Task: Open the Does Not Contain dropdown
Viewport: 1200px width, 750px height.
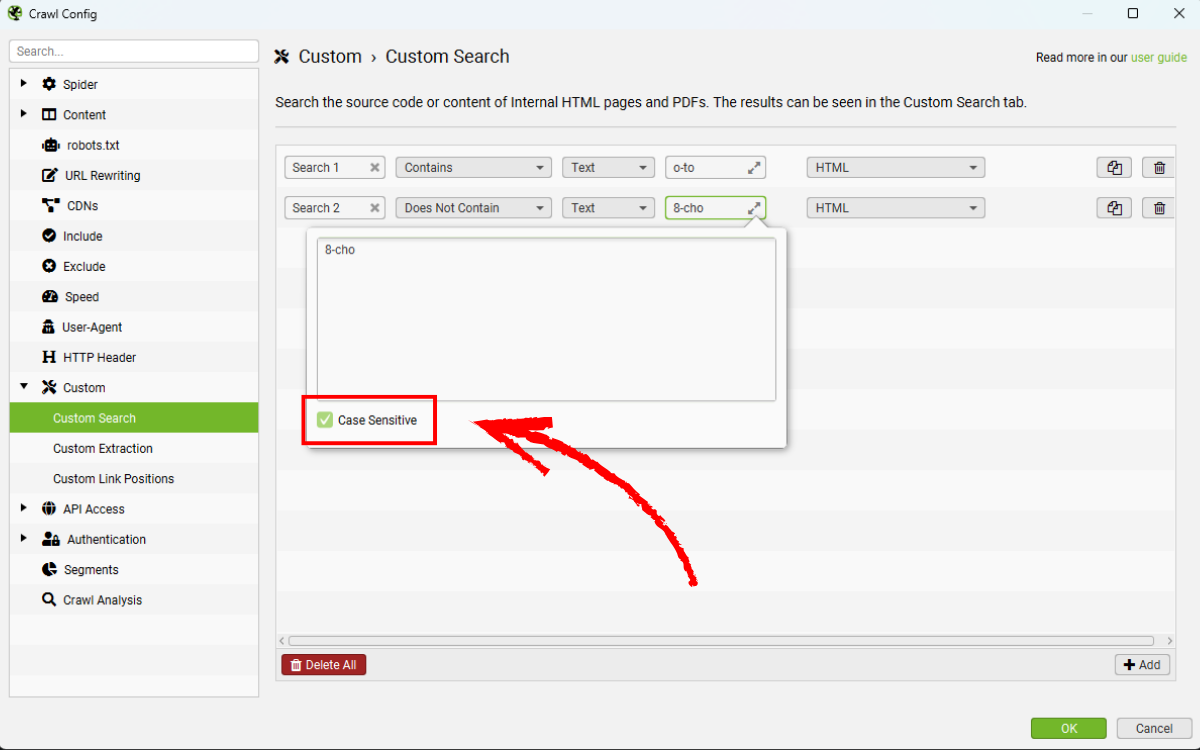Action: tap(473, 208)
